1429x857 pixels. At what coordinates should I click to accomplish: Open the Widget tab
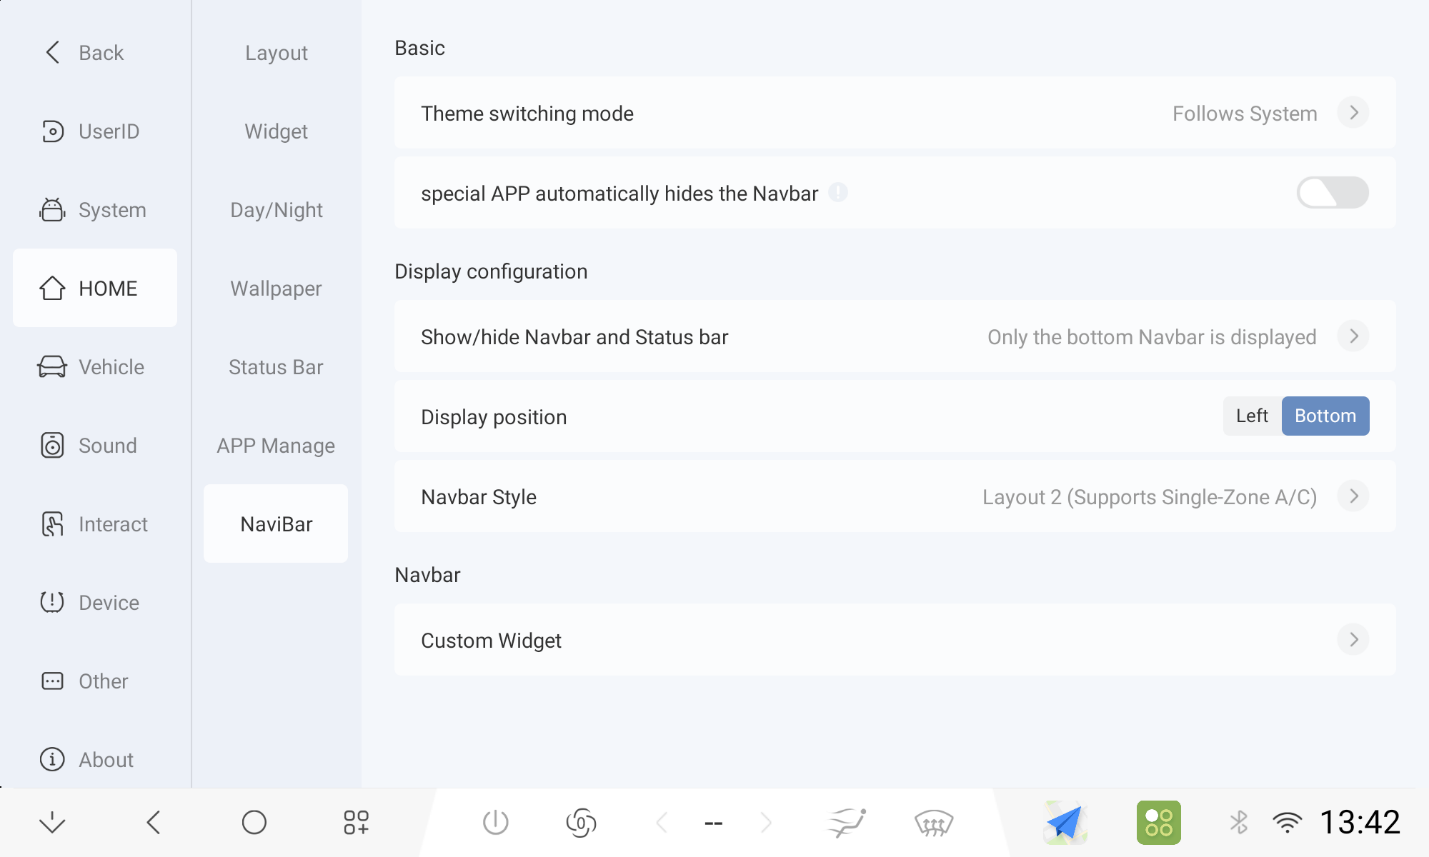[x=276, y=131]
